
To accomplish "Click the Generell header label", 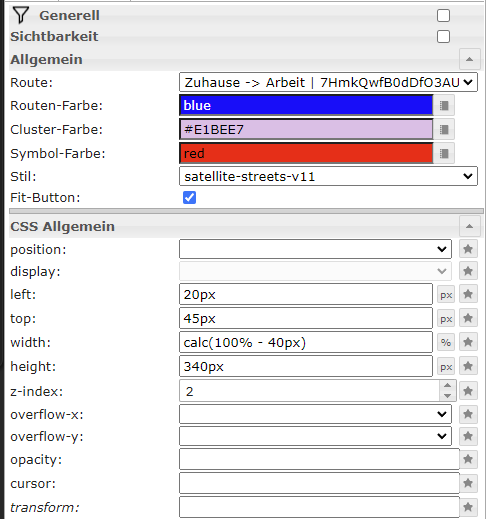I will point(69,15).
